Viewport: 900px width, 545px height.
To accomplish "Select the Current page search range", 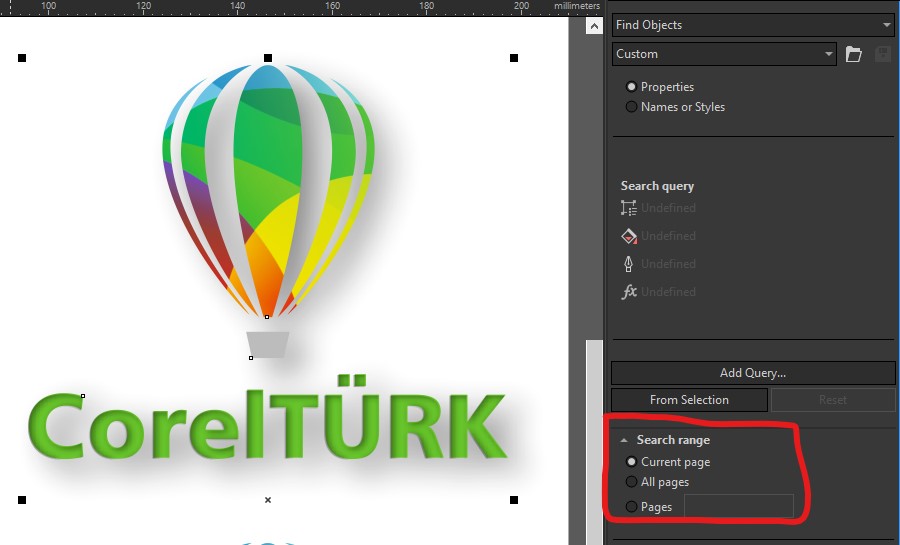I will 631,462.
